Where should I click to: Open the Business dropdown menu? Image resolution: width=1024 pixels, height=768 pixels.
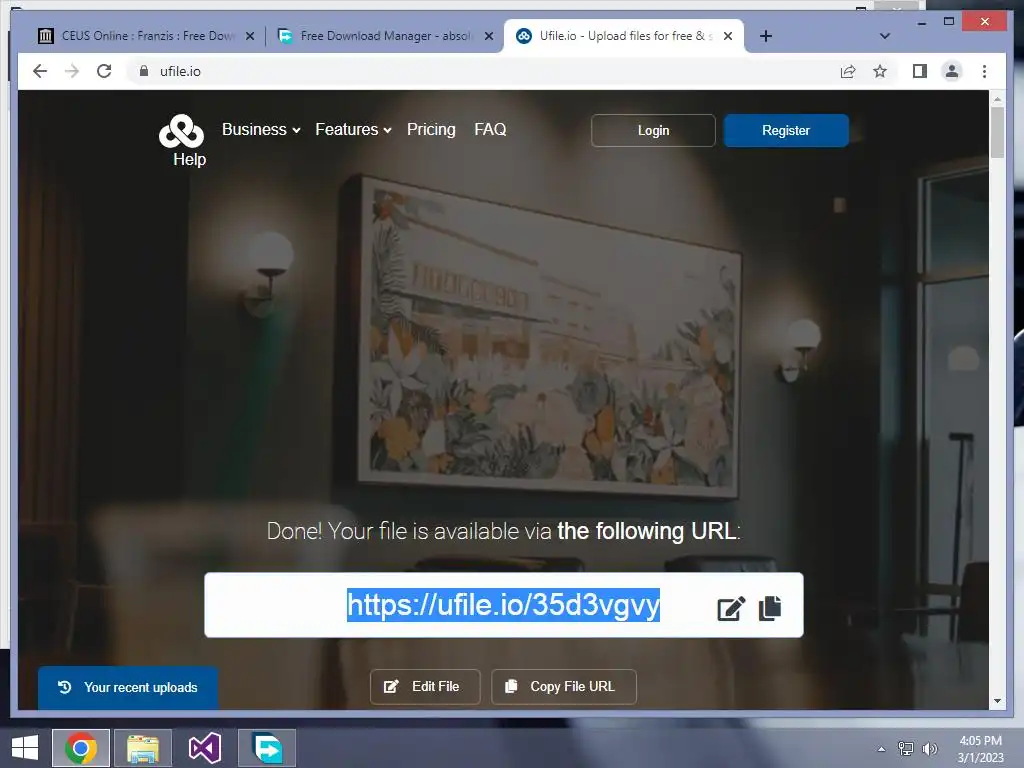click(261, 129)
